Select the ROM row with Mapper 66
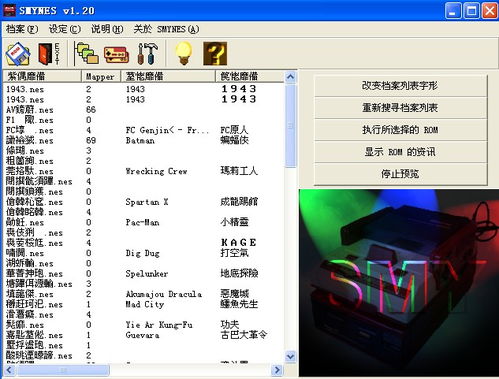The image size is (499, 379). [143, 110]
